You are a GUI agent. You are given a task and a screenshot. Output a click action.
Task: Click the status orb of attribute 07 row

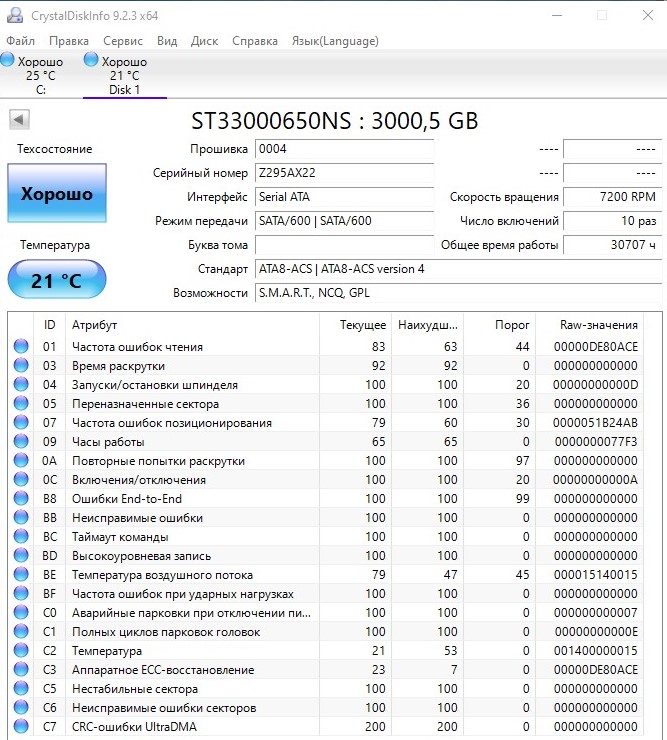(x=21, y=422)
